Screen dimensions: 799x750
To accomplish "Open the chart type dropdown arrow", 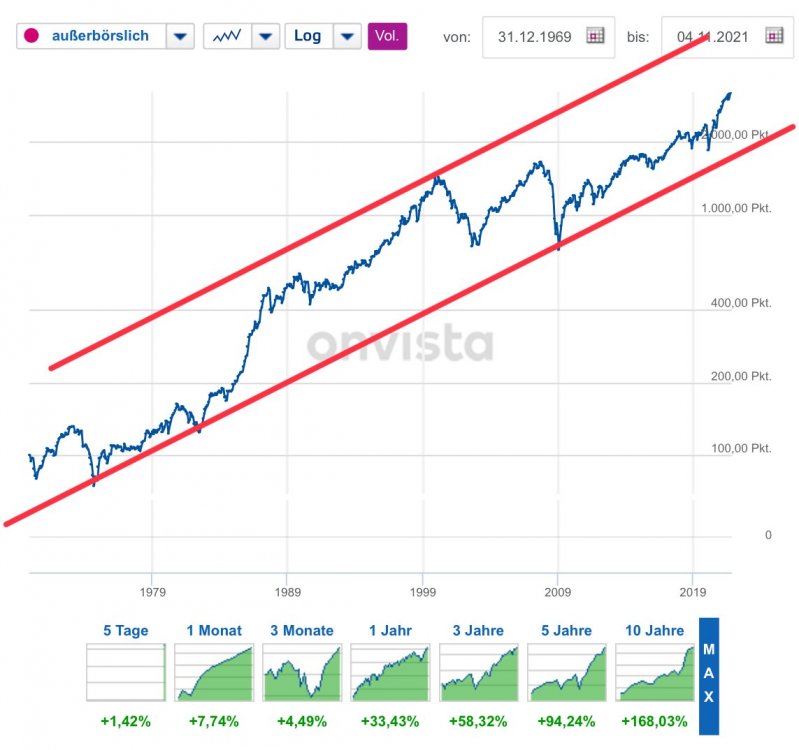I will click(265, 36).
